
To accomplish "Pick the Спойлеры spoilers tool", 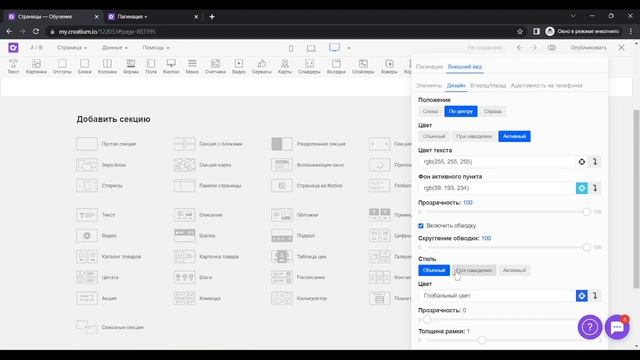I will click(363, 66).
